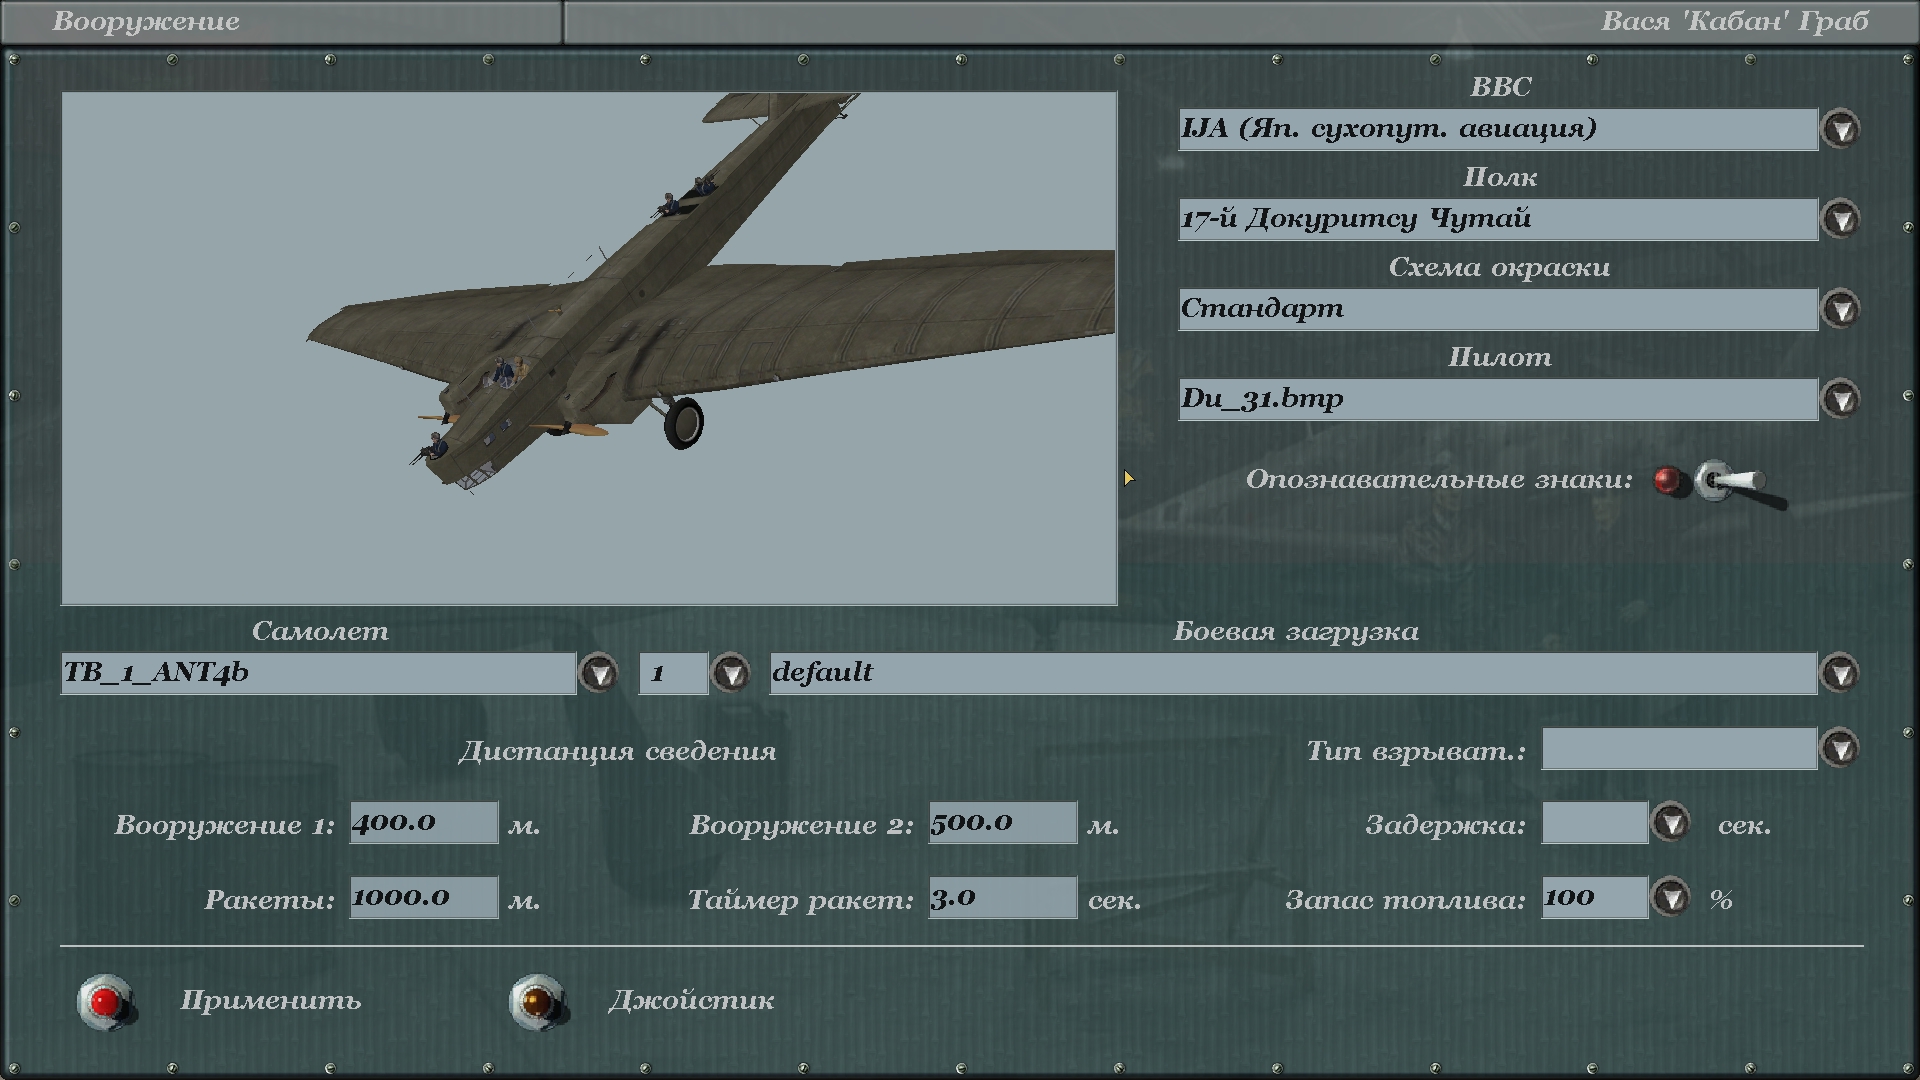Click the Ракеты distance input field
This screenshot has height=1080, width=1920.
[x=423, y=898]
